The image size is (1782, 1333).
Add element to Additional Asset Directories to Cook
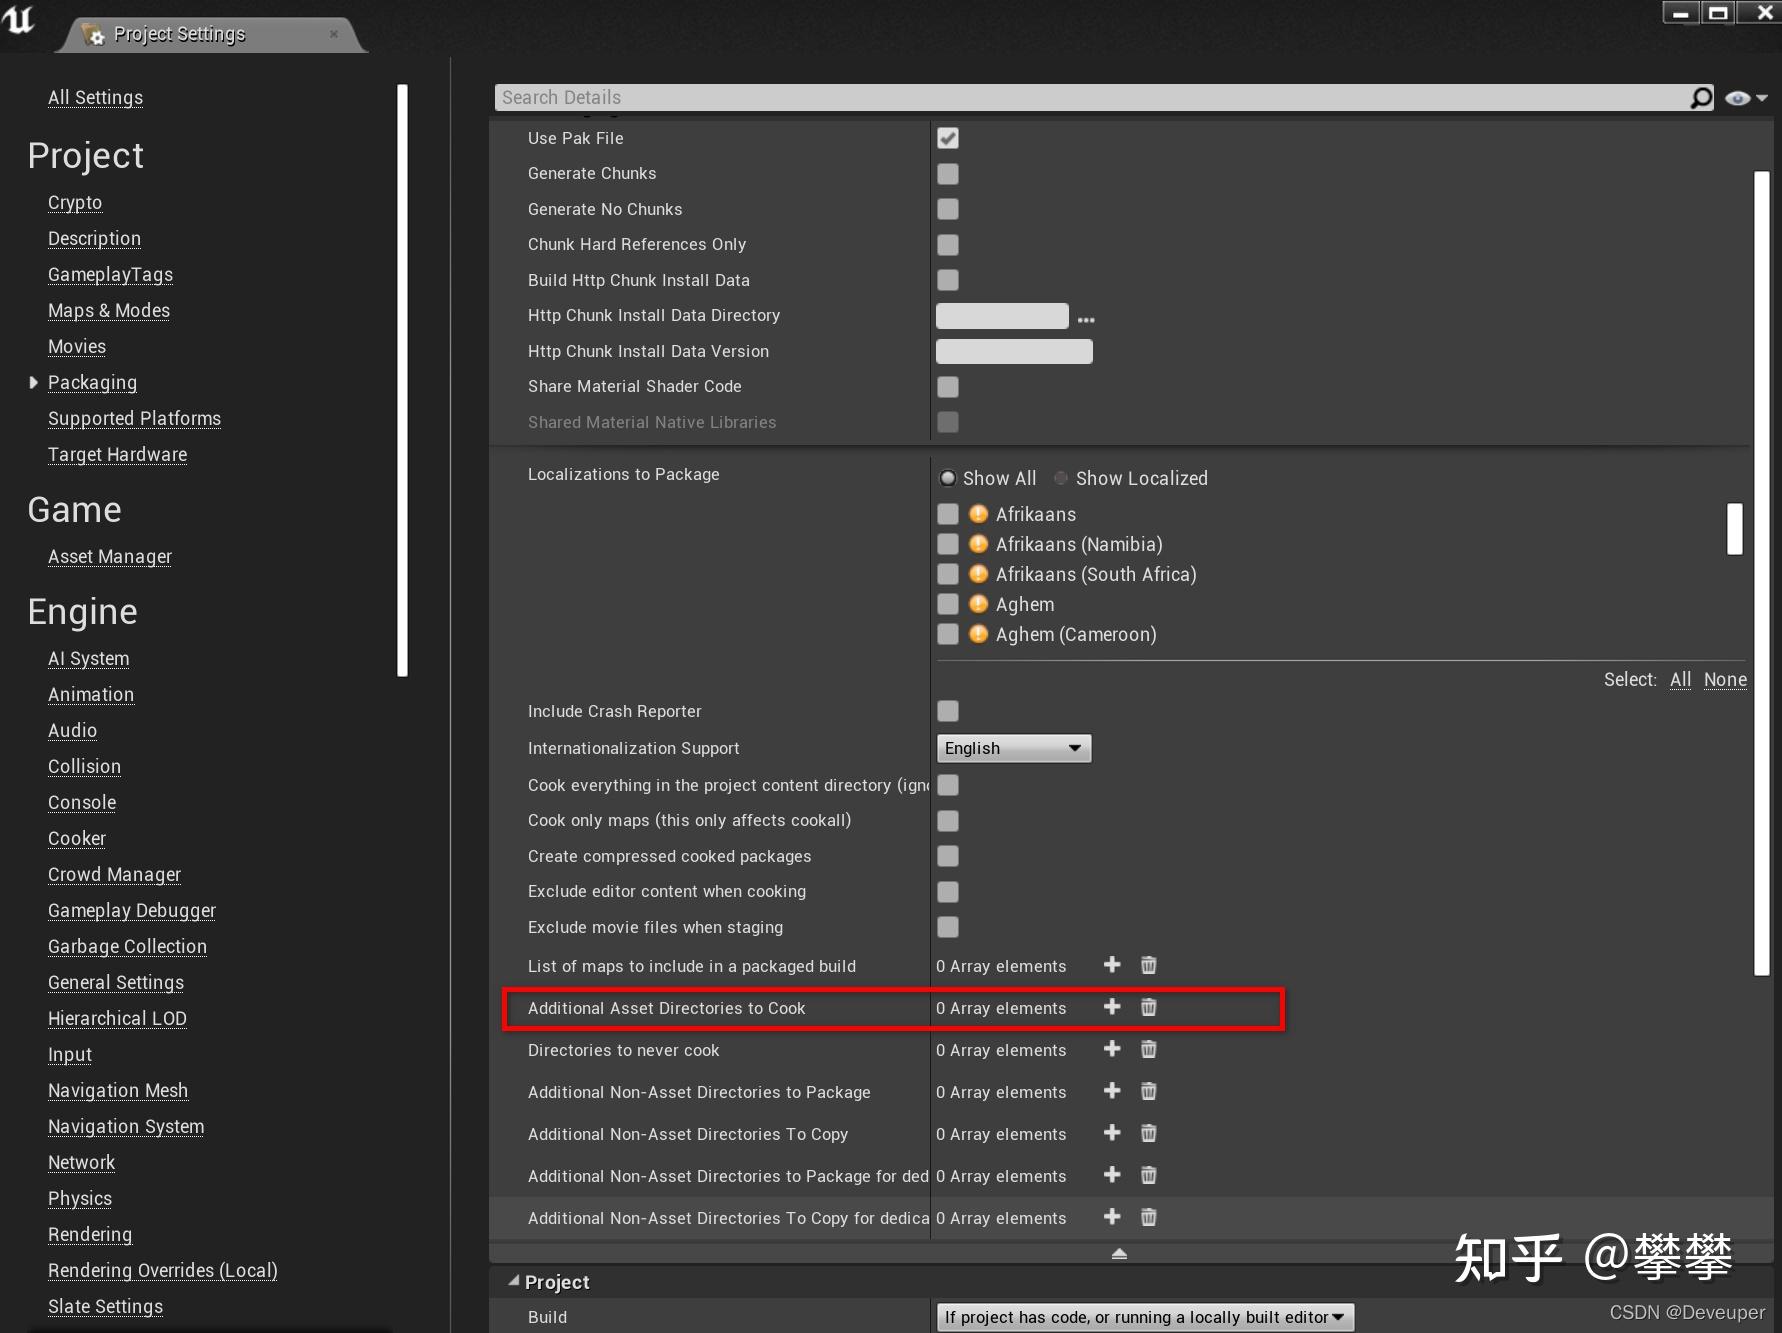[1112, 1007]
